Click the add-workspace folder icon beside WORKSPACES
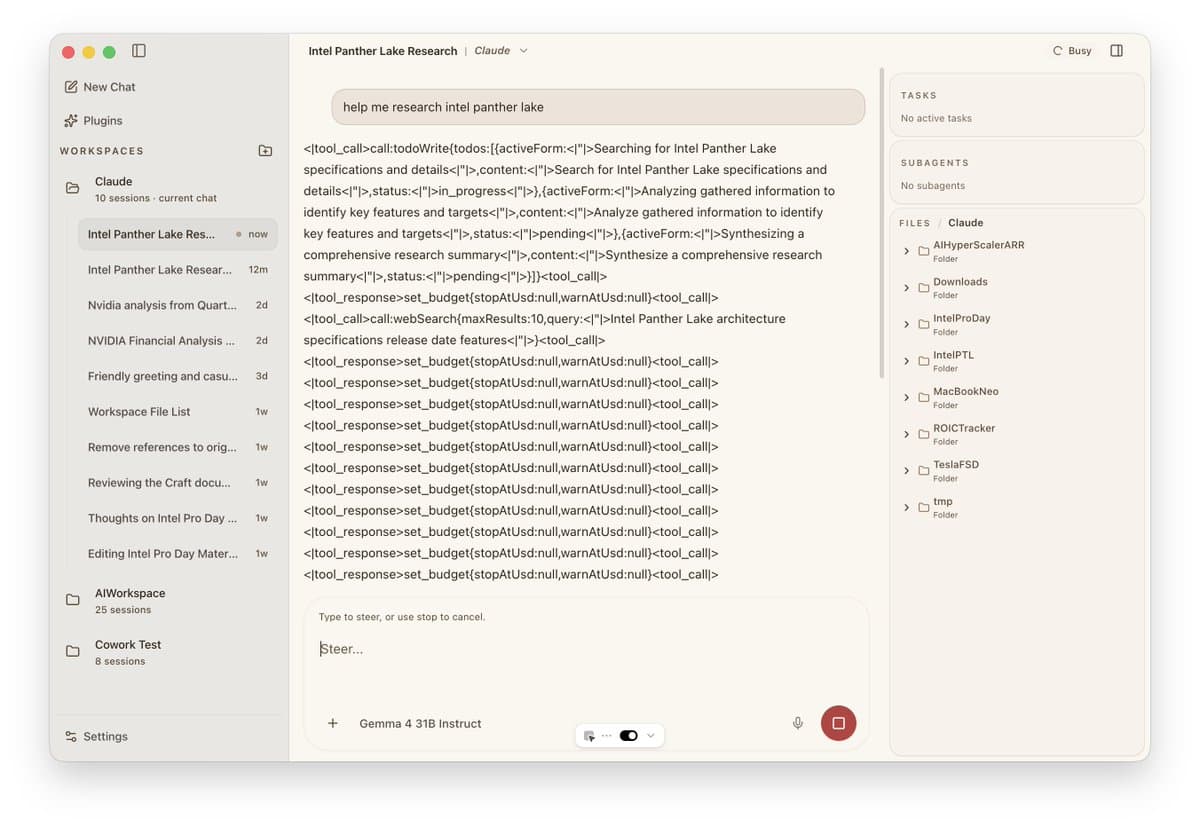 pyautogui.click(x=265, y=150)
